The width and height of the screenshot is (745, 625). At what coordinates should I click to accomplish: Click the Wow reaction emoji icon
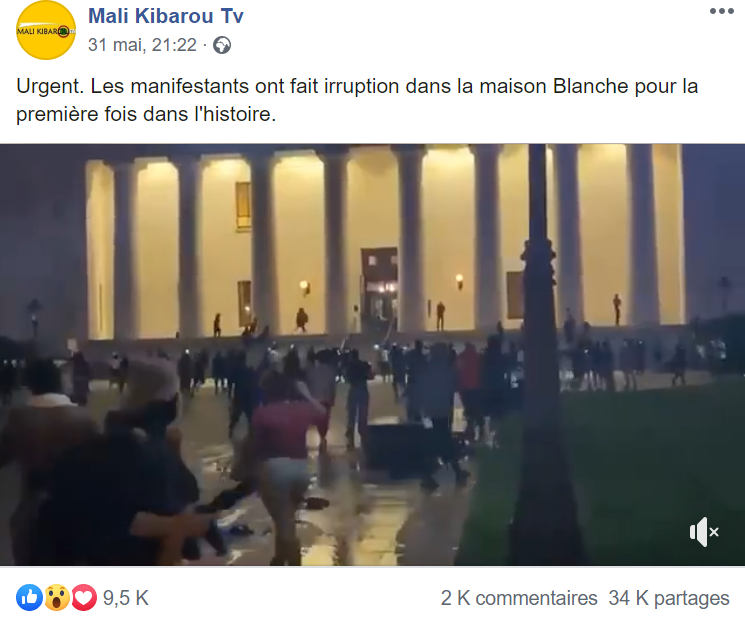[57, 597]
